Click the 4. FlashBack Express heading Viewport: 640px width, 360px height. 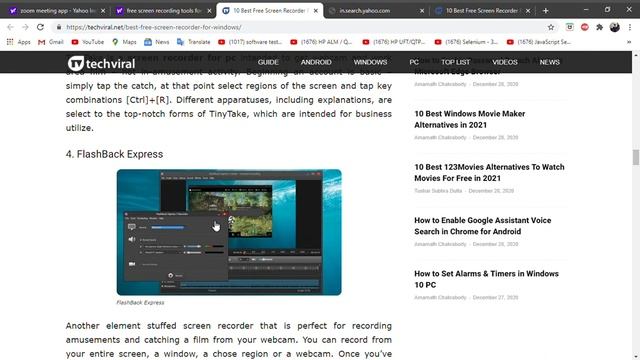114,154
